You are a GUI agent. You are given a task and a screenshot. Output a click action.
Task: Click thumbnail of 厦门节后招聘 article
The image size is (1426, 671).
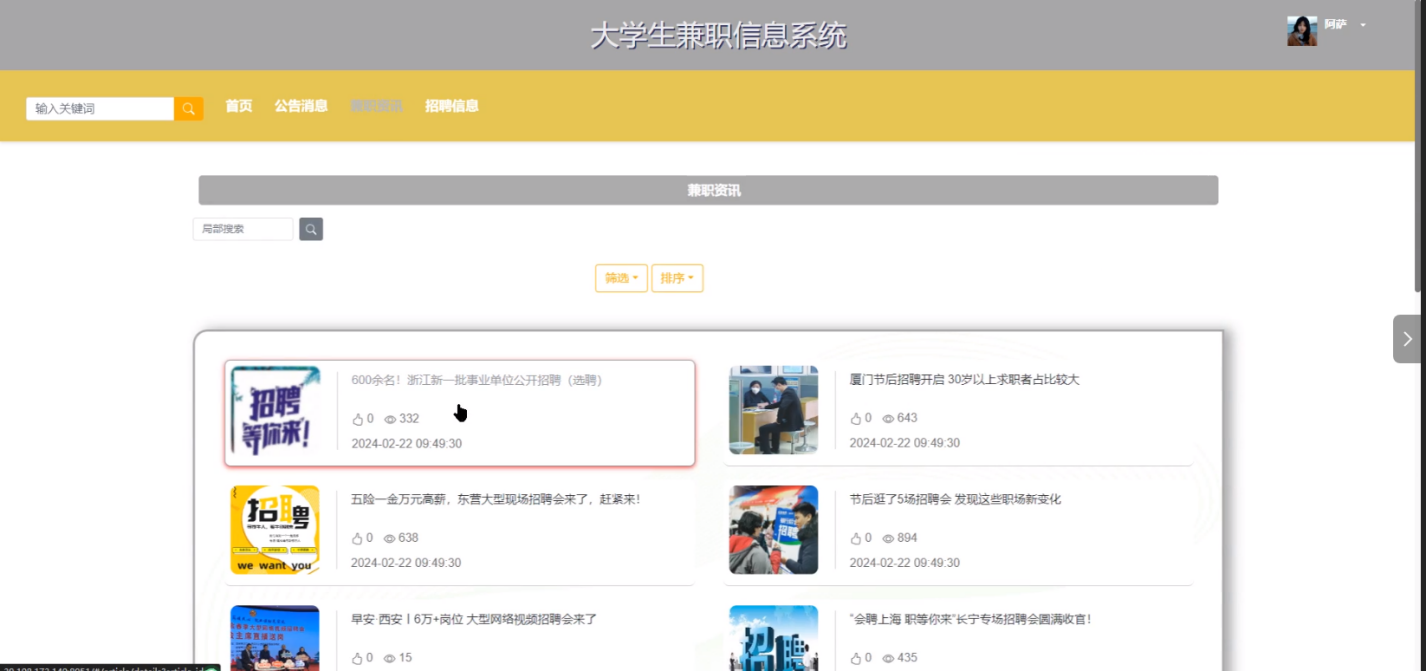click(773, 410)
